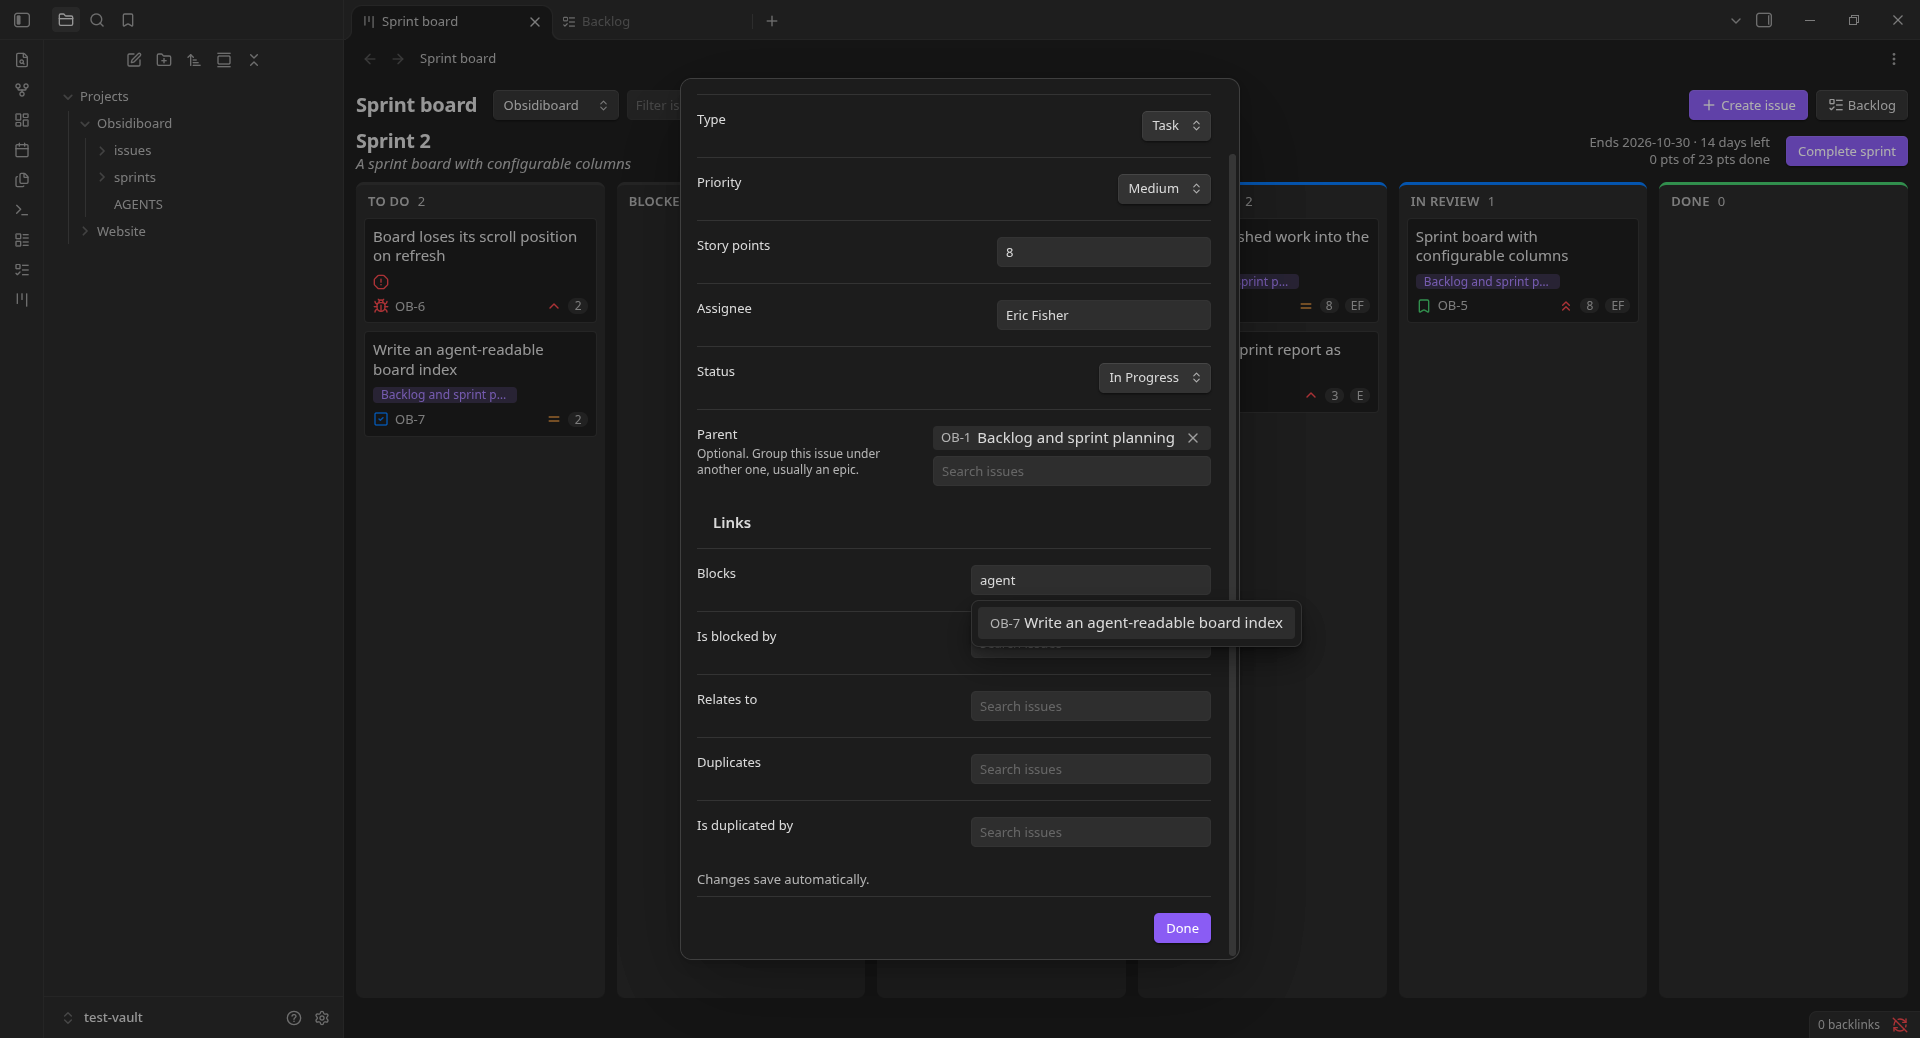This screenshot has width=1920, height=1038.
Task: Remove the OB-1 parent issue
Action: (1193, 438)
